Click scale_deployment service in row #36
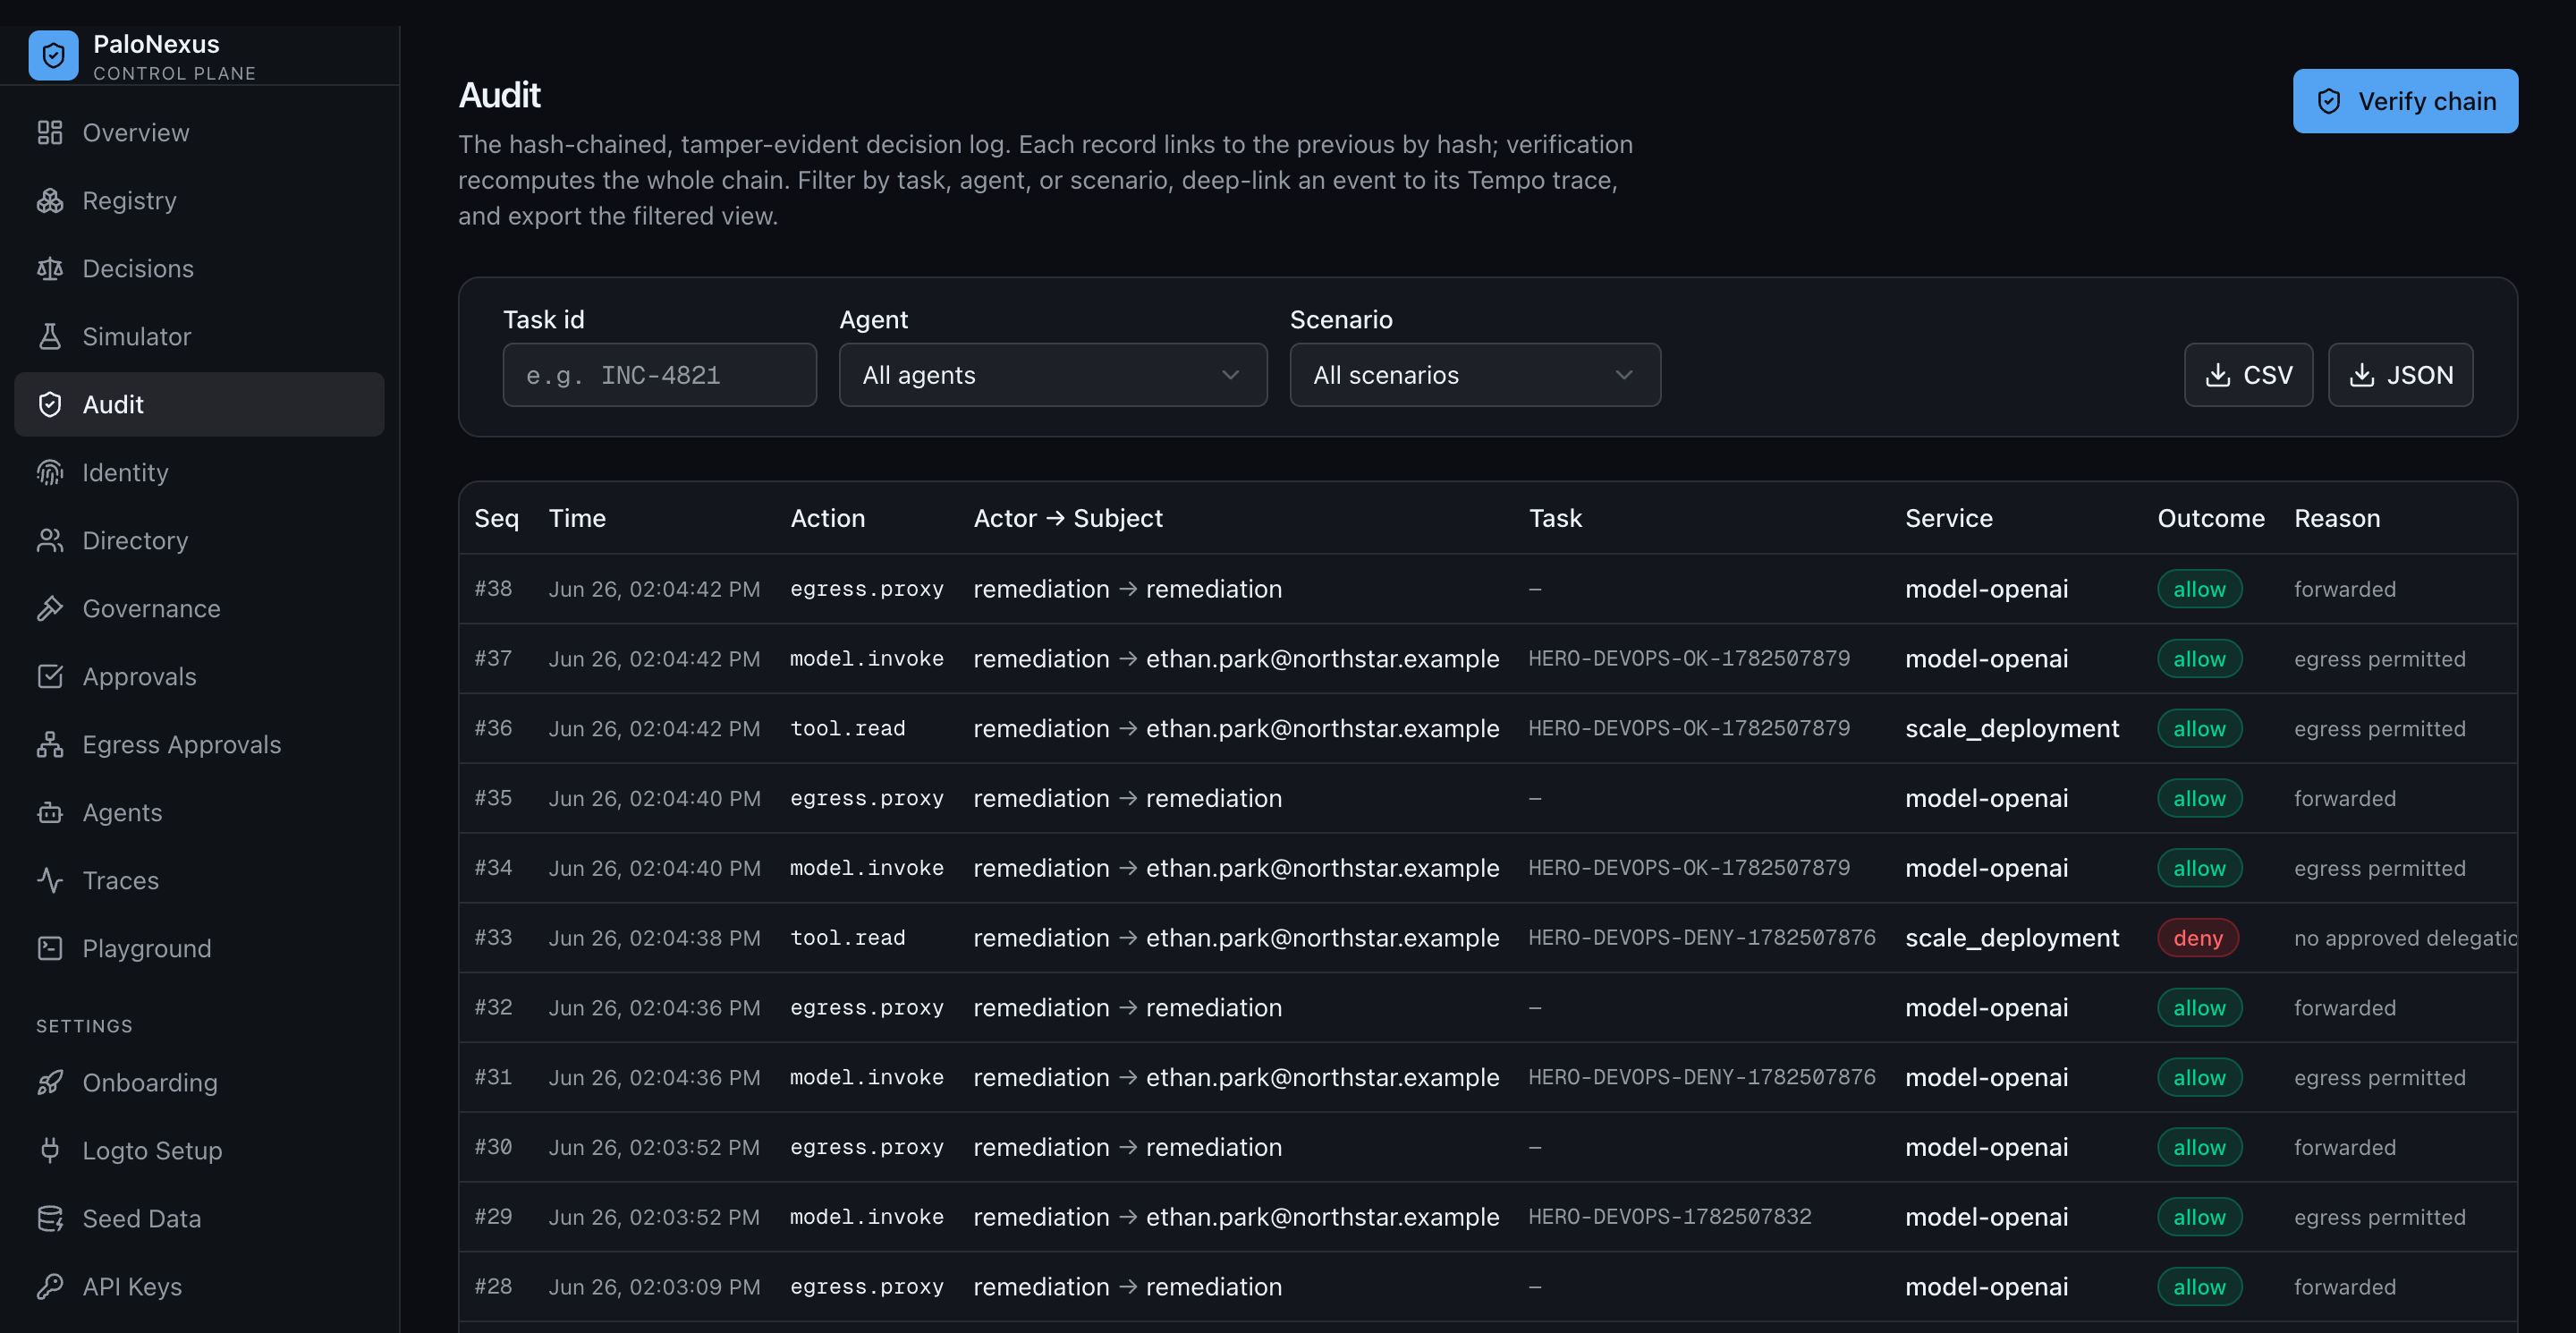Screen dimensions: 2576x1333 [2011, 729]
